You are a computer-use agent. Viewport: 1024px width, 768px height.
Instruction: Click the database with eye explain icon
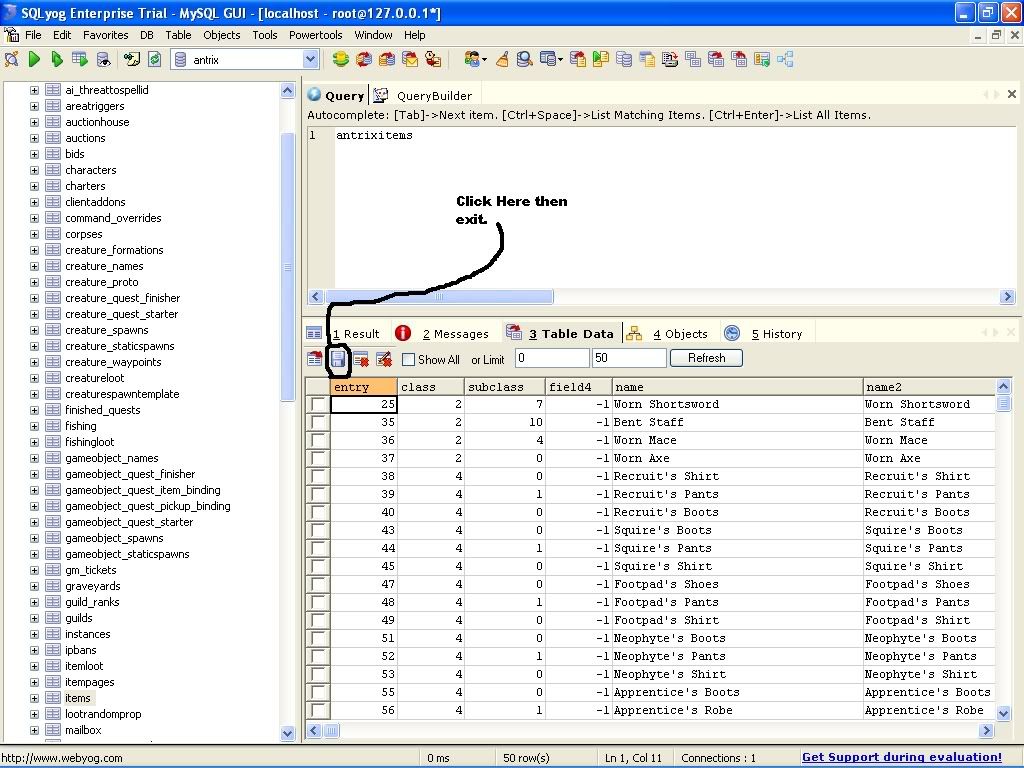click(x=103, y=59)
